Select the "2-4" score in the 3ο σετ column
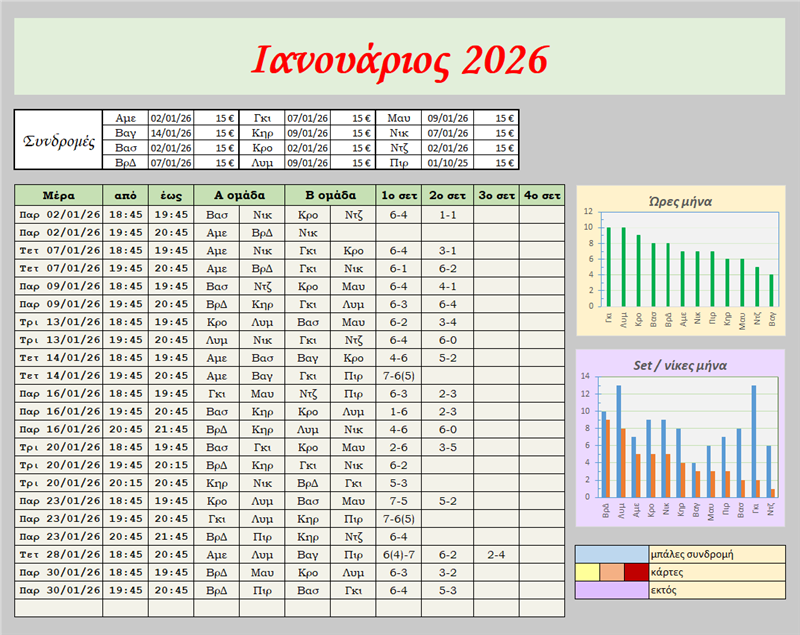 pyautogui.click(x=494, y=554)
